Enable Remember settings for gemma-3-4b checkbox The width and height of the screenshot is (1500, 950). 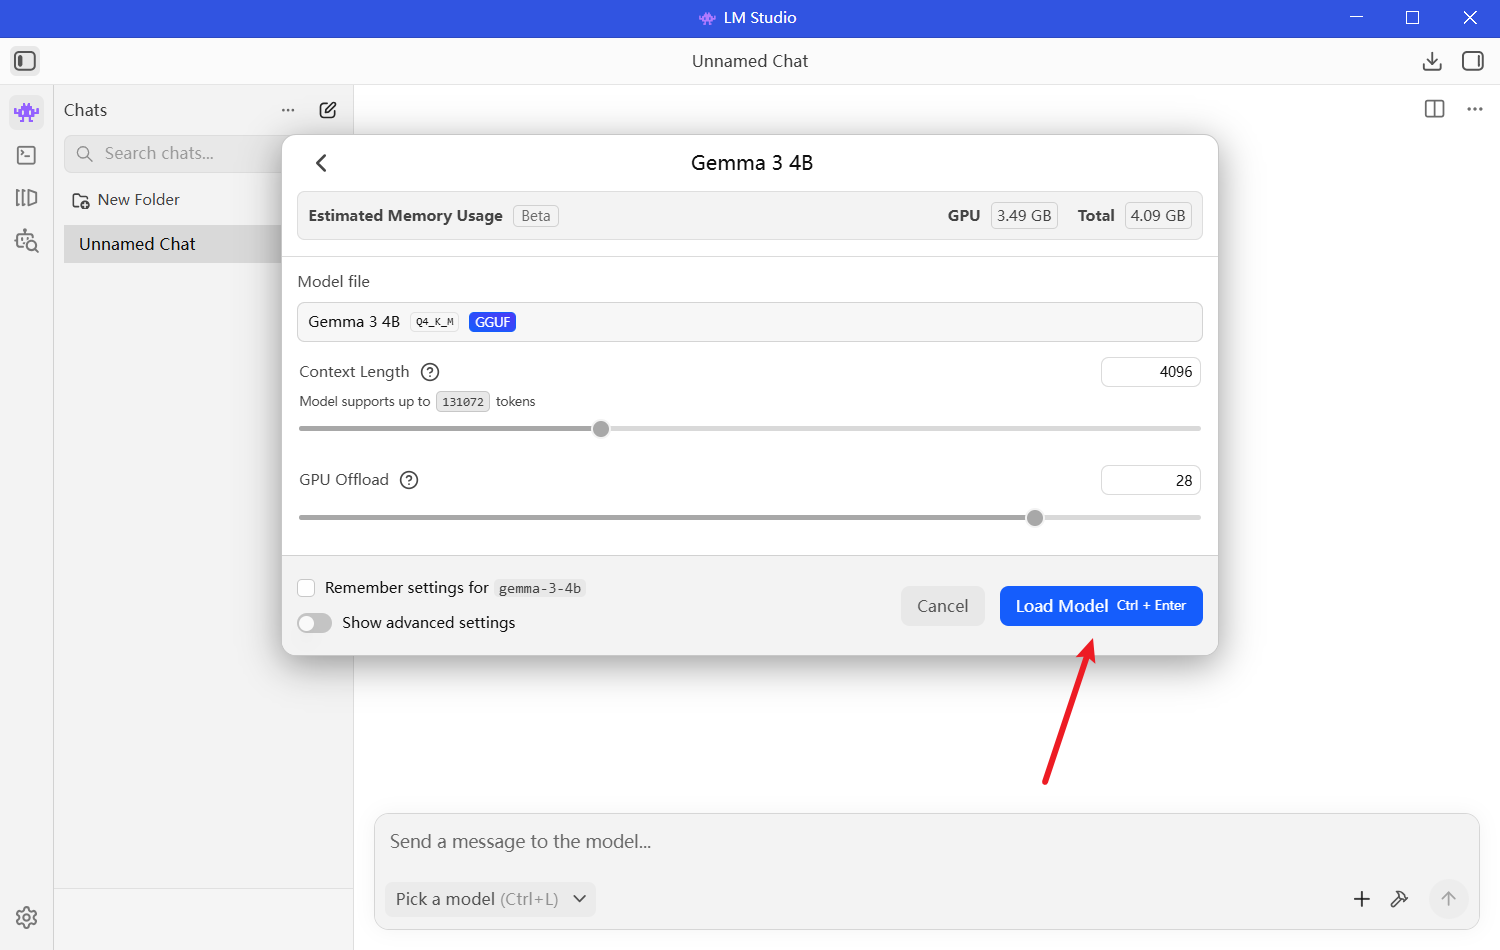(307, 588)
